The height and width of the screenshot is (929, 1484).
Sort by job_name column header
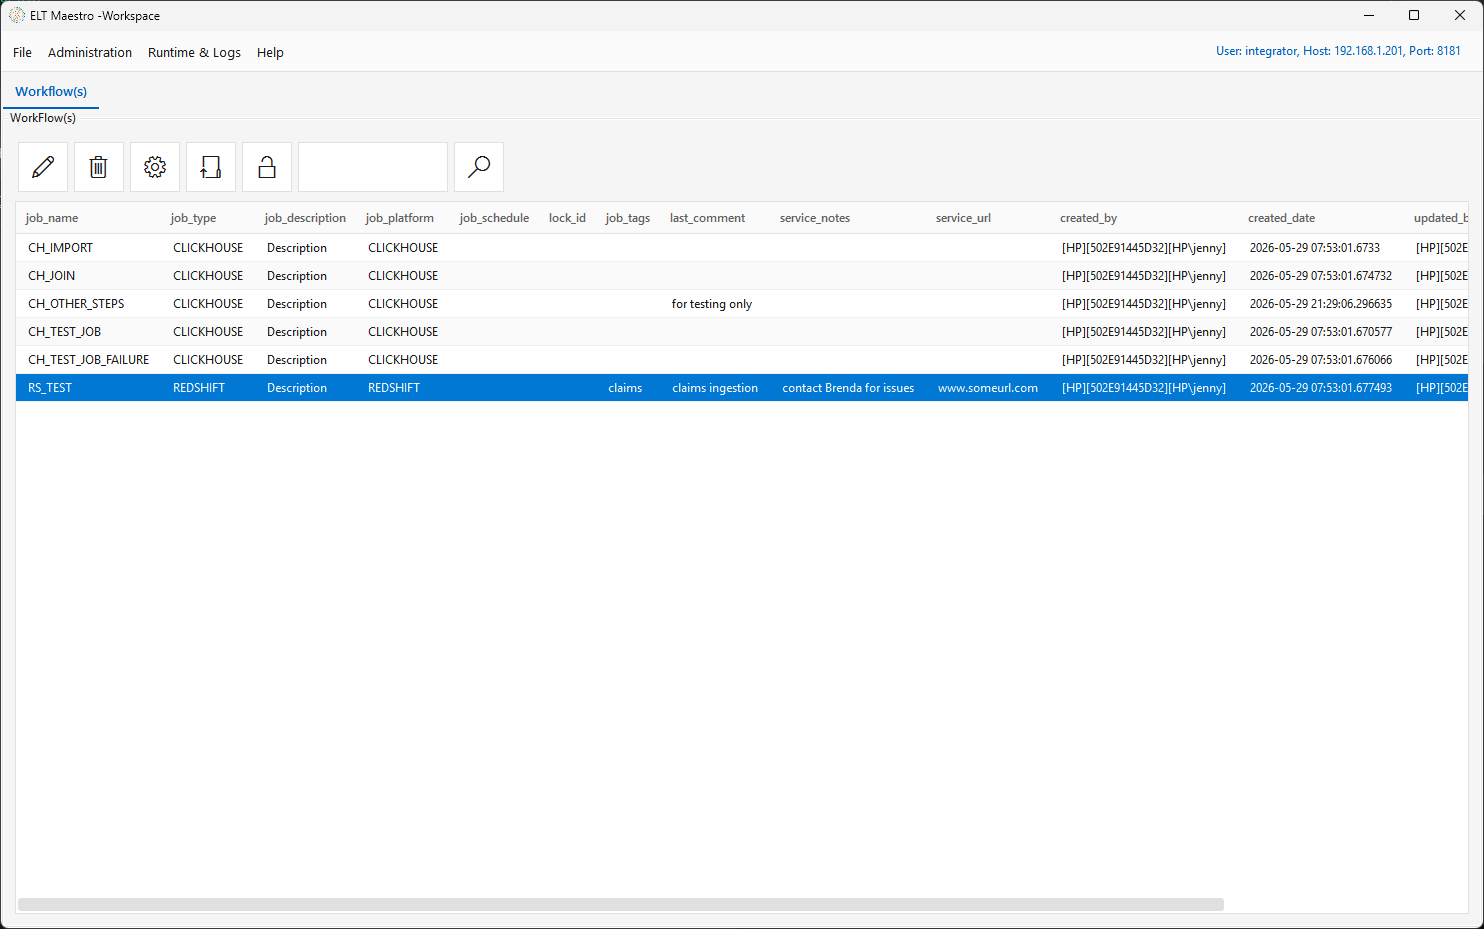coord(52,218)
